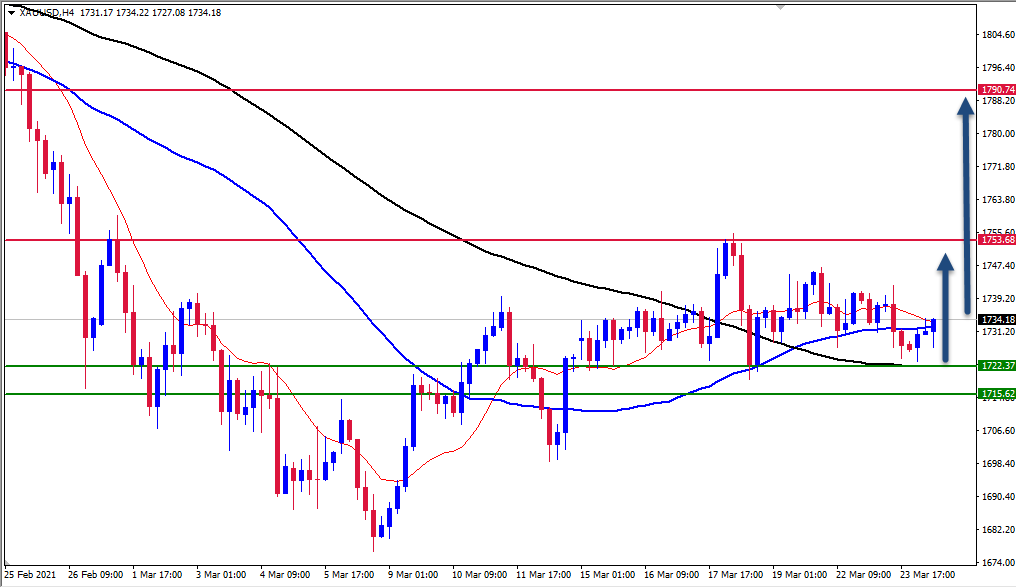
Task: Select the green support line at 1715.62
Action: click(x=490, y=394)
